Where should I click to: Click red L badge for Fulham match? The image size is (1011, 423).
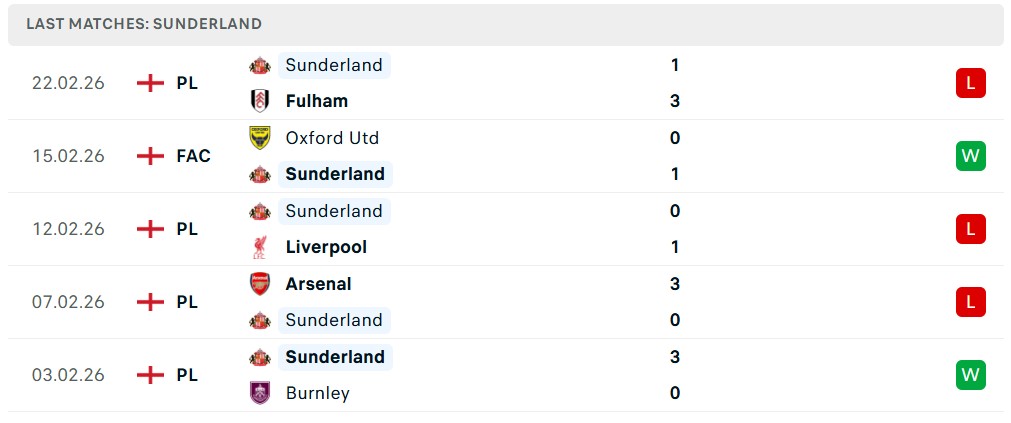point(970,83)
